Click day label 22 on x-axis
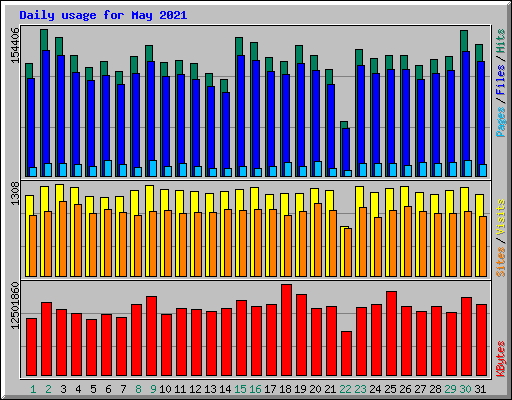The height and width of the screenshot is (400, 512). pyautogui.click(x=345, y=389)
